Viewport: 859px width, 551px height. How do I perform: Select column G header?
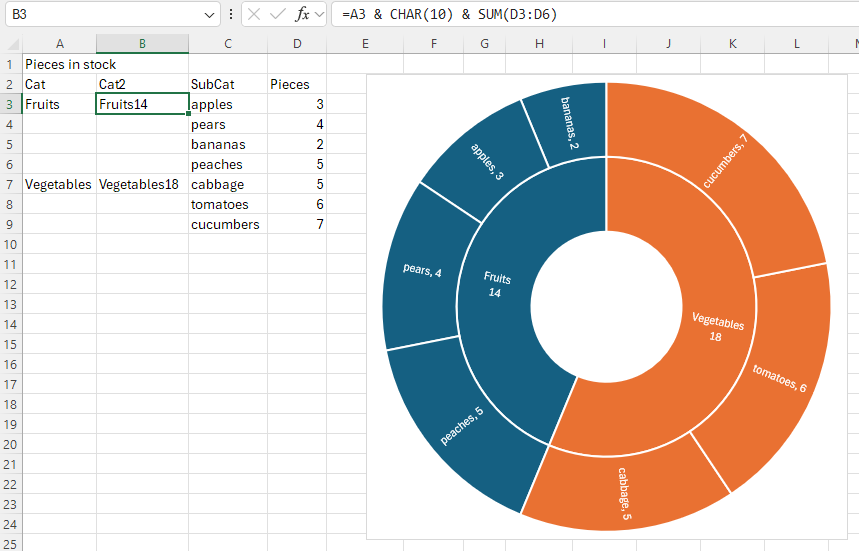[484, 44]
